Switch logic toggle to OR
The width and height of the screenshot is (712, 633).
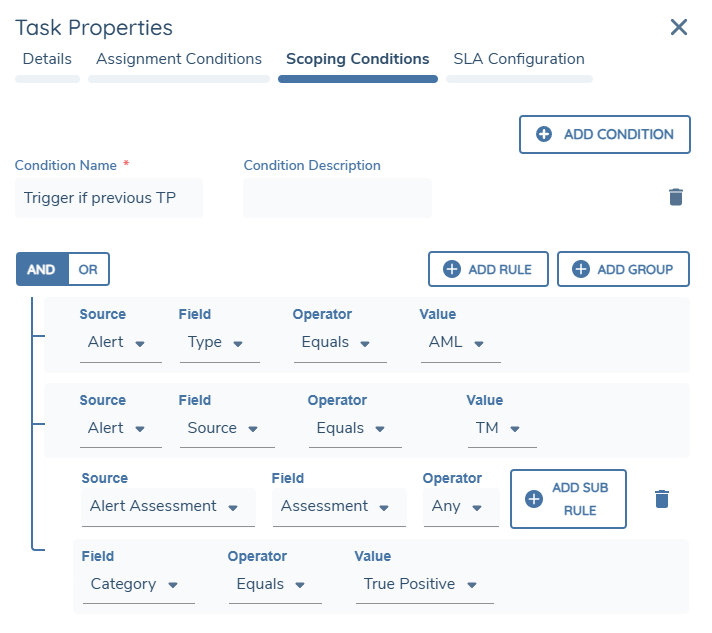tap(89, 269)
